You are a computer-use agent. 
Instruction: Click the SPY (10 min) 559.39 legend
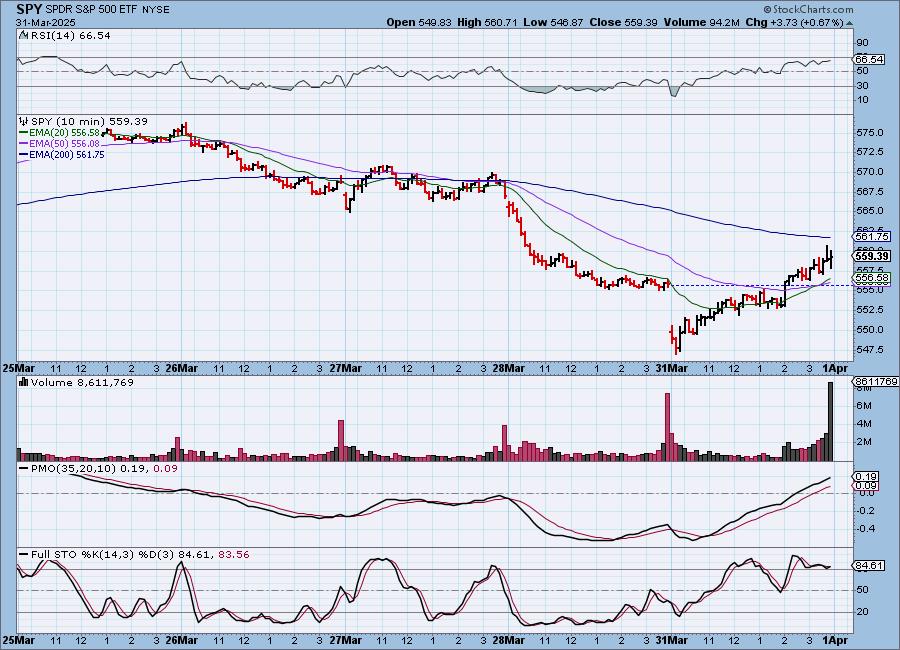89,121
